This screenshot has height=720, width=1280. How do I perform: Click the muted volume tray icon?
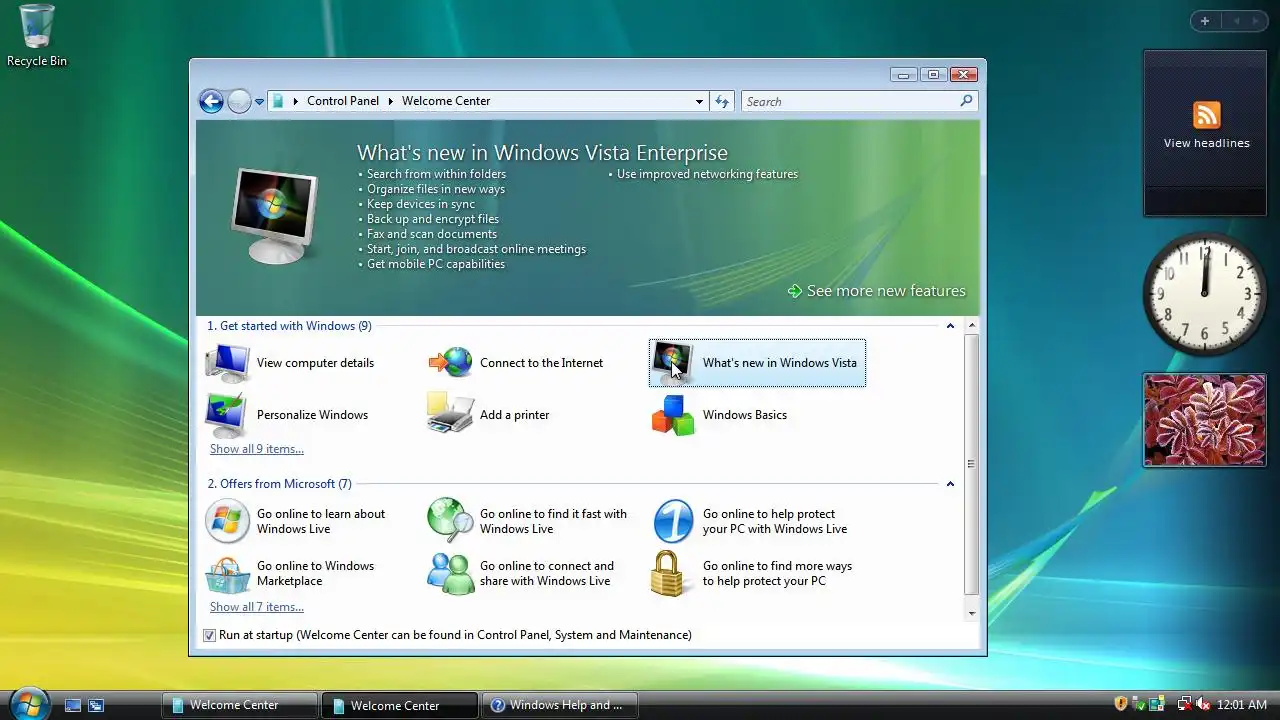pyautogui.click(x=1203, y=704)
